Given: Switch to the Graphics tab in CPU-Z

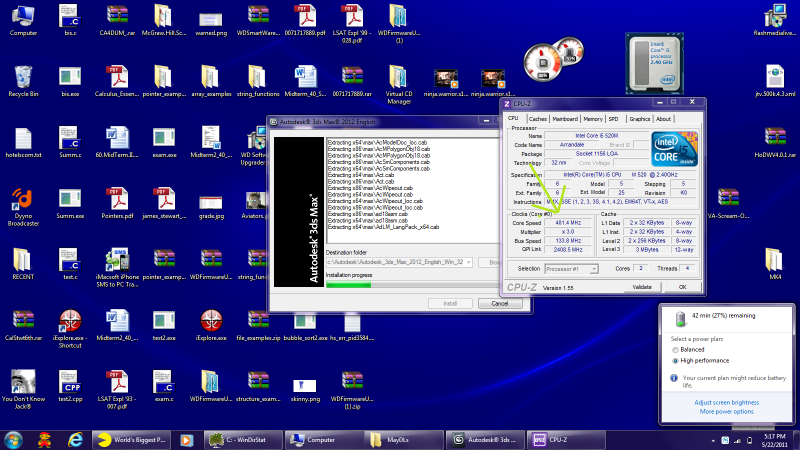Looking at the screenshot, I should point(639,119).
